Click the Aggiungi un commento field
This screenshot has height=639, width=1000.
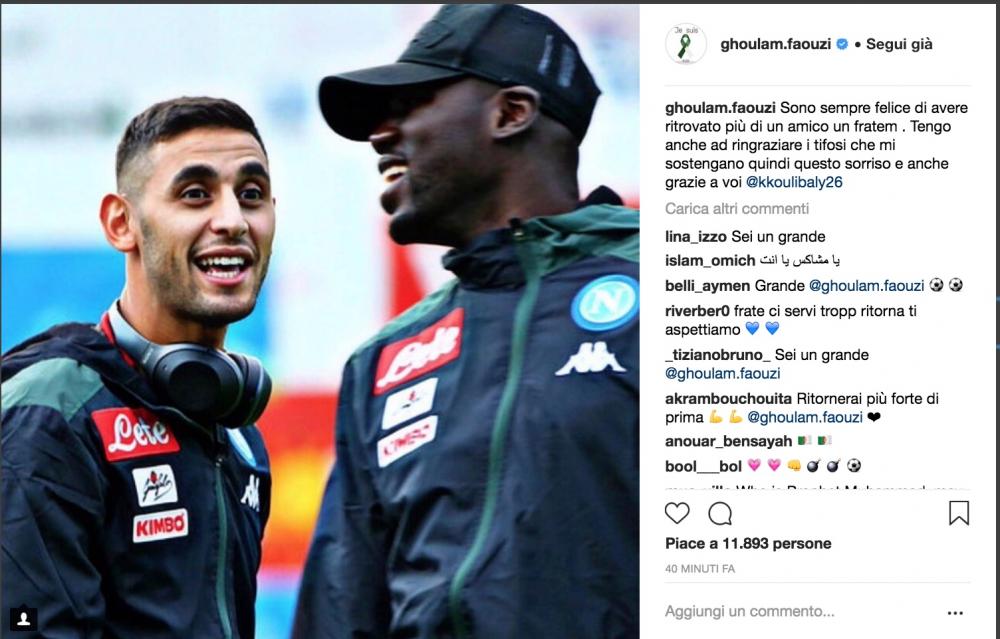tap(749, 611)
